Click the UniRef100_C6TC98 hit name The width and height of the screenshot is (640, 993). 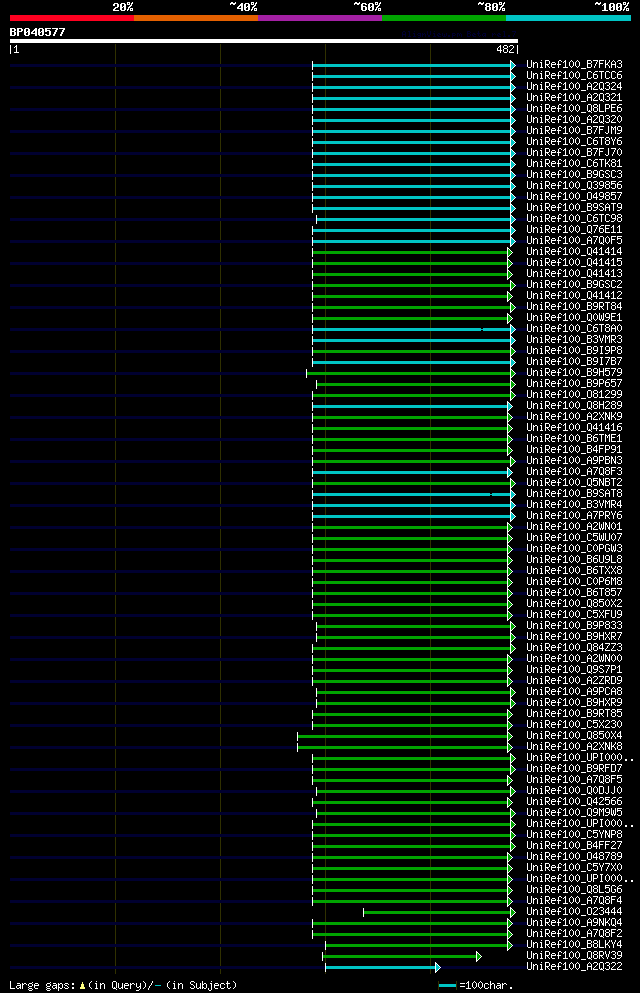(574, 218)
